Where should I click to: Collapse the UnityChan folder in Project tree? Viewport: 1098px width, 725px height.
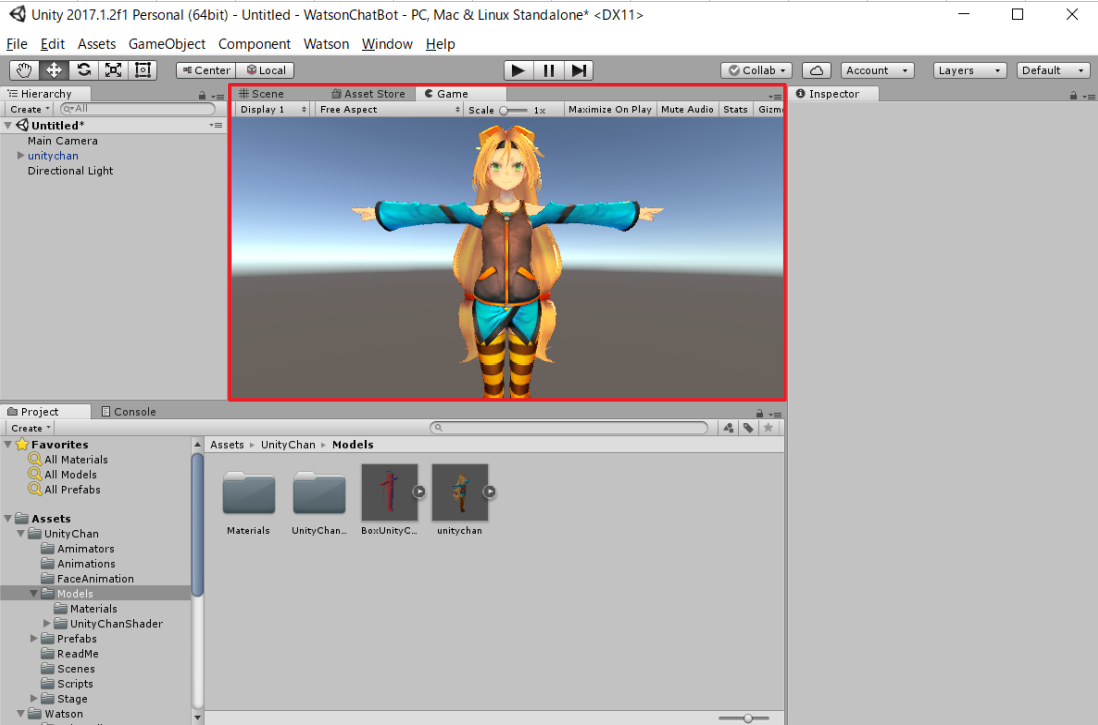point(20,533)
